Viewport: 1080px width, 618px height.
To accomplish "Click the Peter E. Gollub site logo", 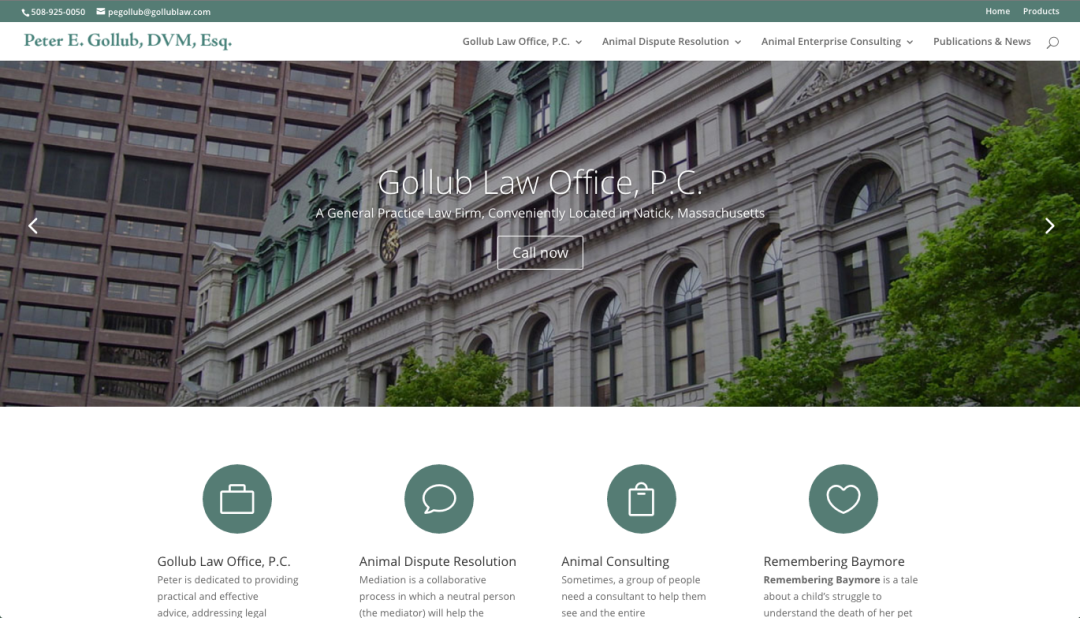I will (x=128, y=41).
